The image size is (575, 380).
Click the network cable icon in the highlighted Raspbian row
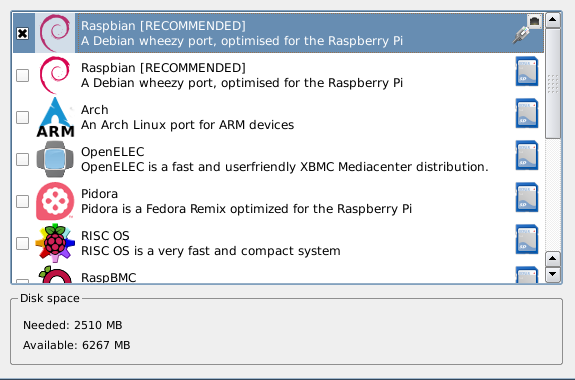click(527, 30)
